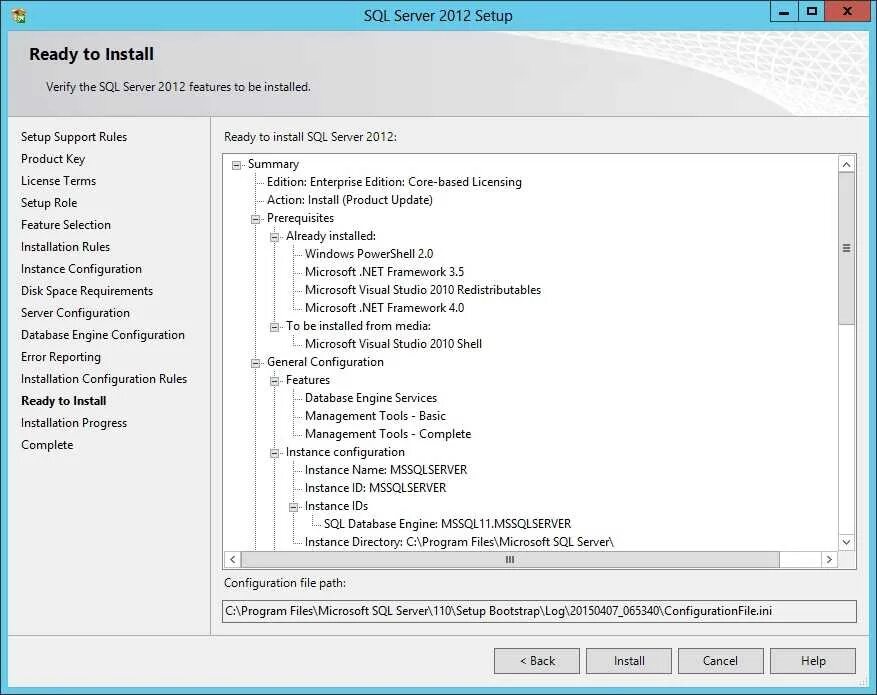Screen dimensions: 877x695
Task: Select Setup Support Rules step
Action: (x=74, y=137)
